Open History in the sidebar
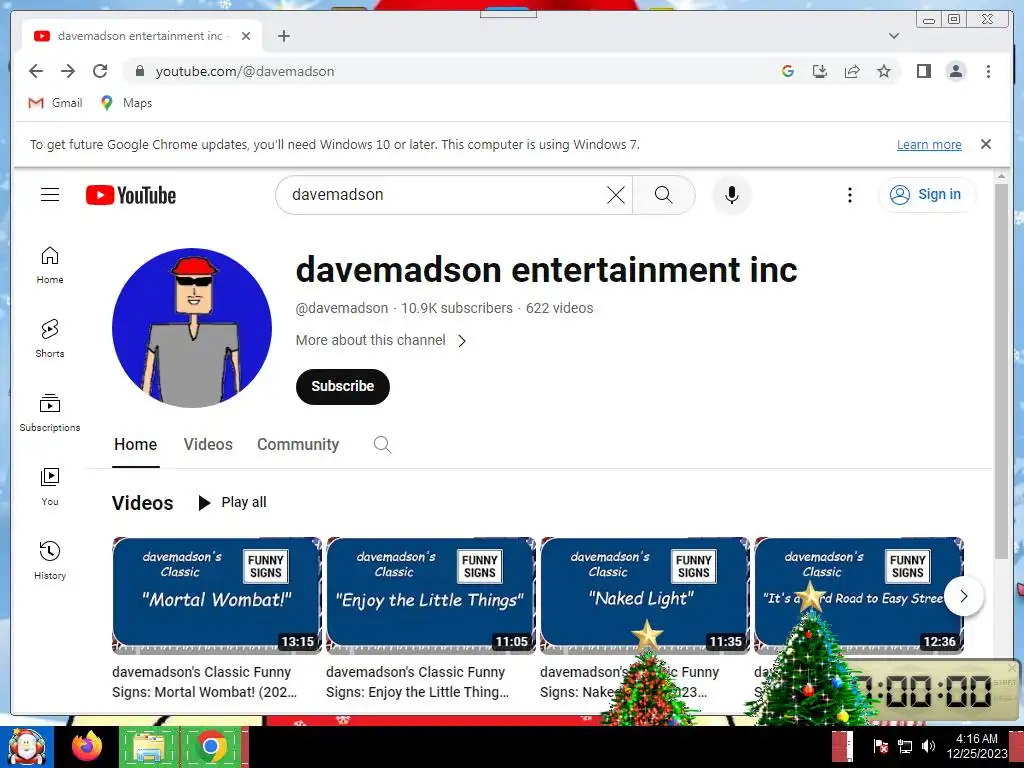 click(50, 560)
